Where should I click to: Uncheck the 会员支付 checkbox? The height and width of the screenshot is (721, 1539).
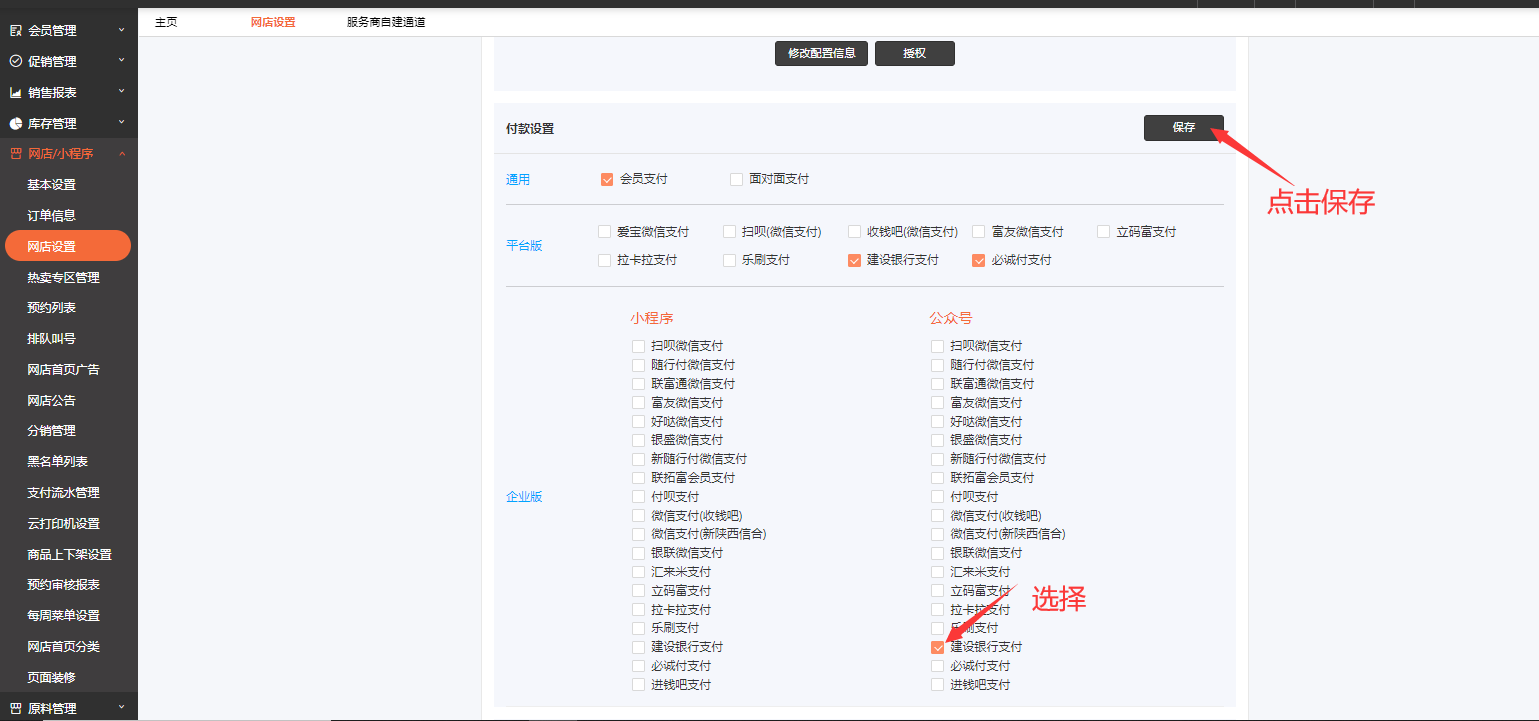pyautogui.click(x=607, y=180)
